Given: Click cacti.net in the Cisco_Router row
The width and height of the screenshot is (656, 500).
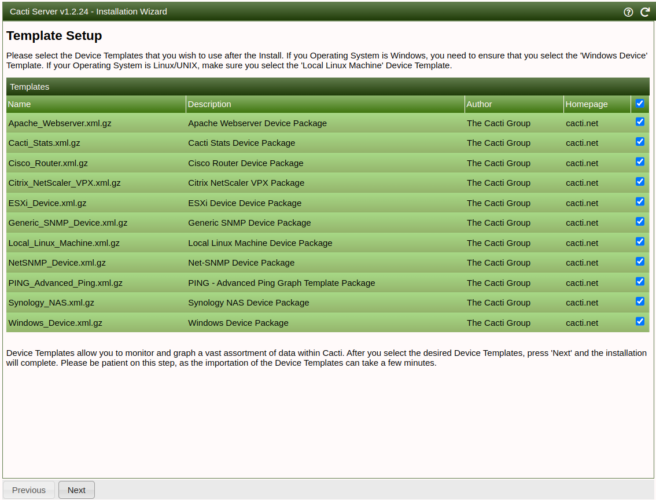Looking at the screenshot, I should tap(582, 163).
